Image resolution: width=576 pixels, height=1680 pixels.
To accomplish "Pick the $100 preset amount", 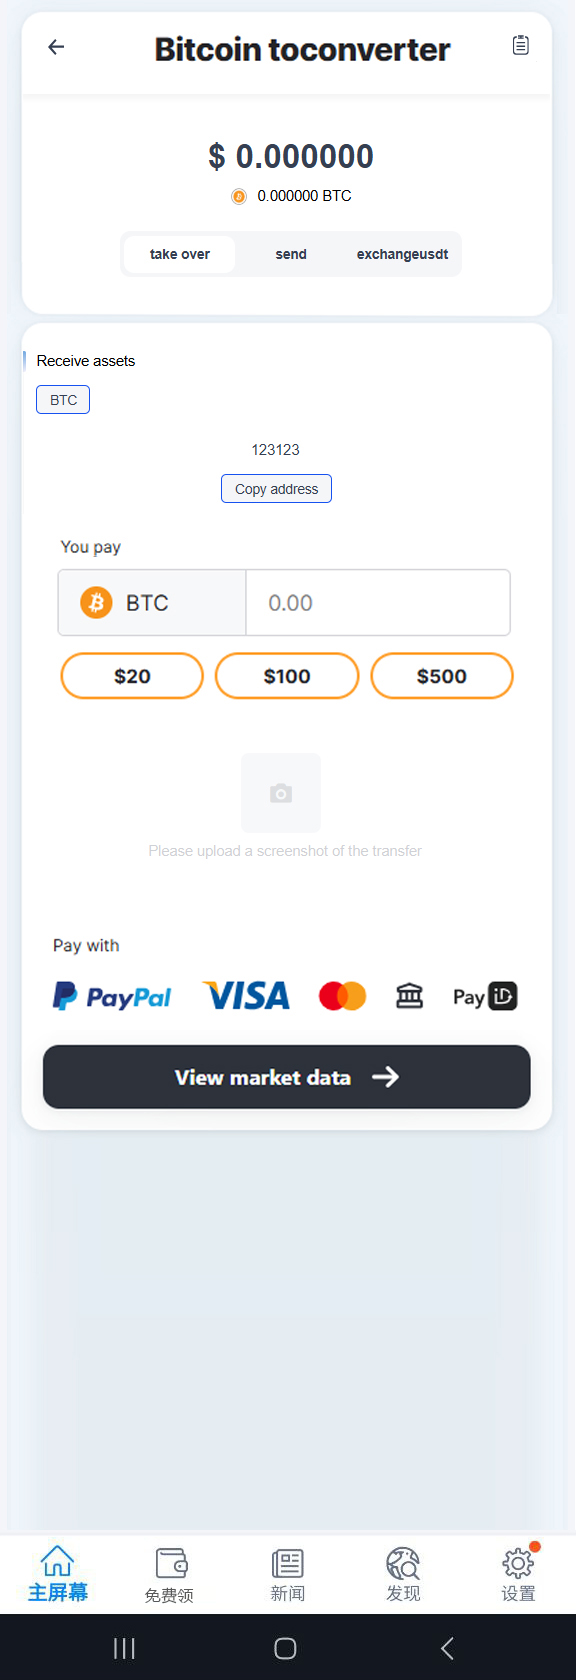I will pos(287,676).
